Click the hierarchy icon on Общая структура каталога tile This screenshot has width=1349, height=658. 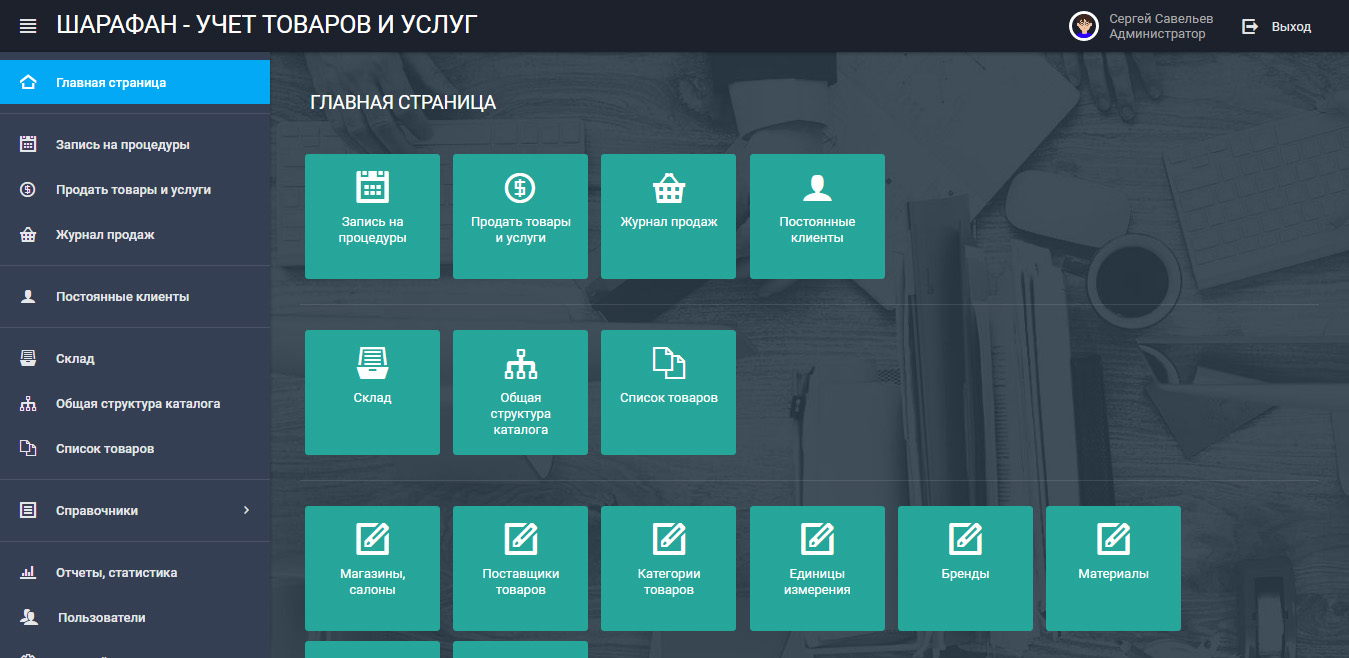[x=520, y=363]
